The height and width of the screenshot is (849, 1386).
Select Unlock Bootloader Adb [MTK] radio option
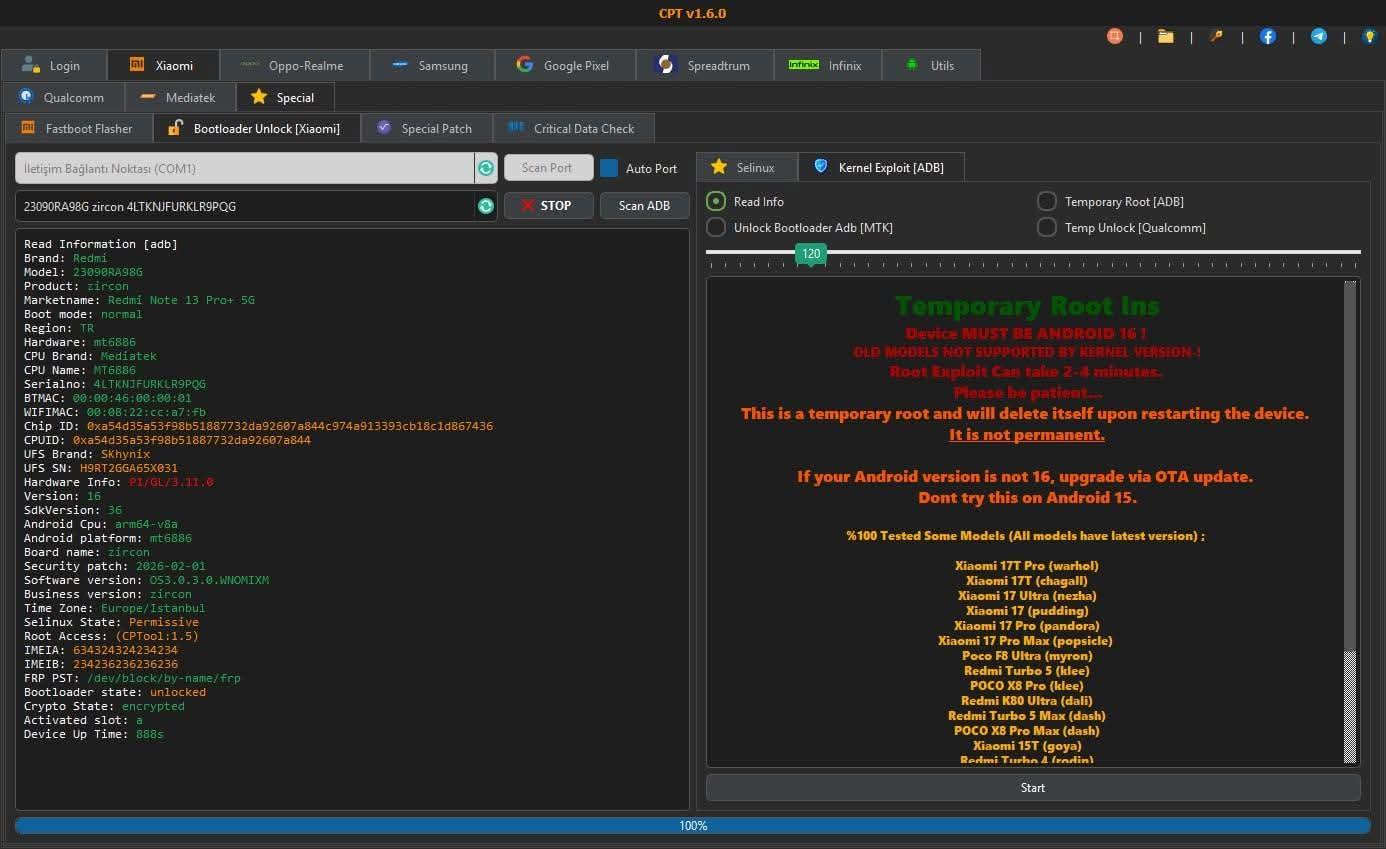pos(716,227)
